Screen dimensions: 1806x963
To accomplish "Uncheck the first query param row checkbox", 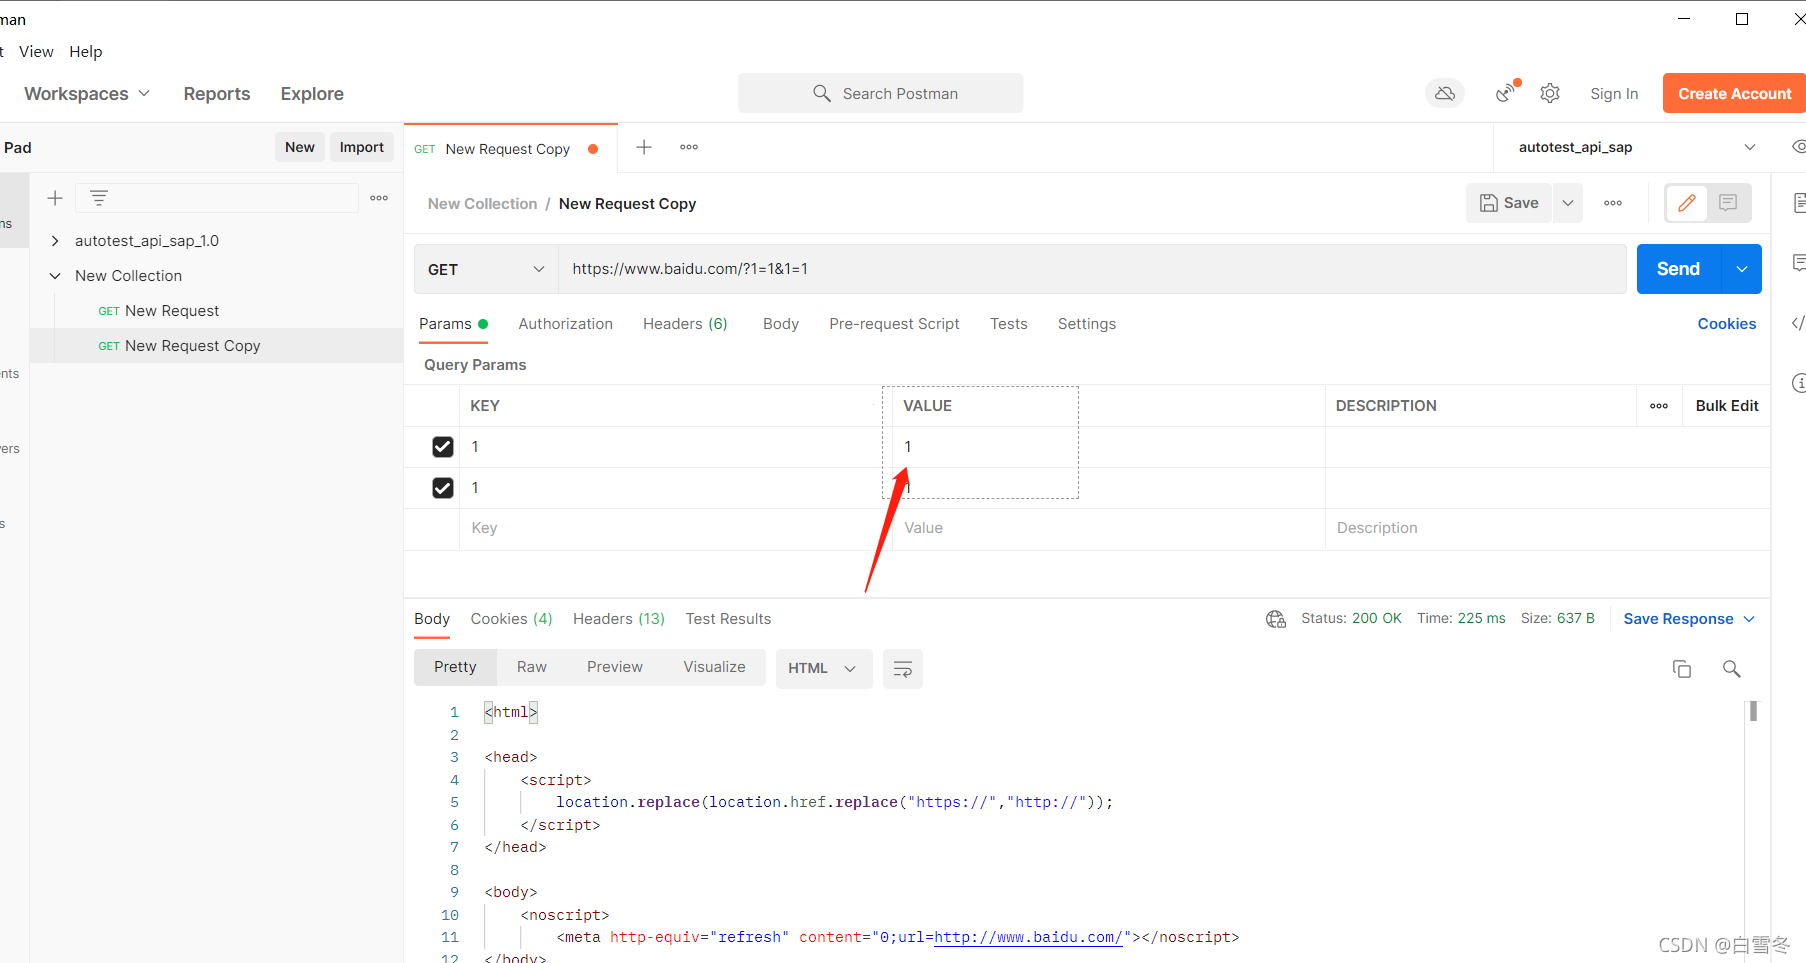I will pyautogui.click(x=443, y=447).
